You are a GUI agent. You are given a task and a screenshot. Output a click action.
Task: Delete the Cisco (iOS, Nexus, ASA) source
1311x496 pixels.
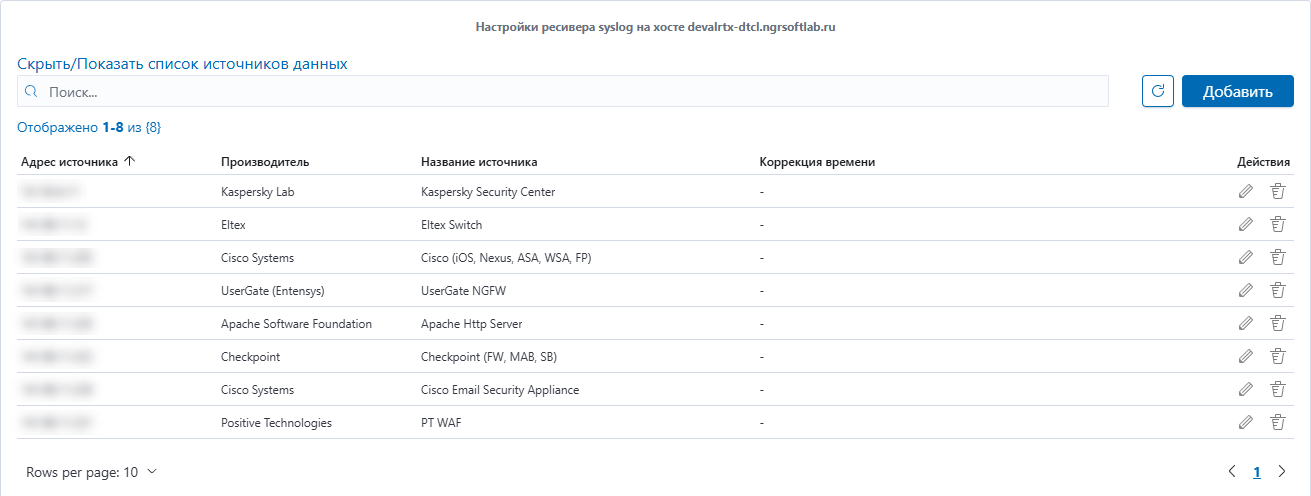pyautogui.click(x=1277, y=258)
